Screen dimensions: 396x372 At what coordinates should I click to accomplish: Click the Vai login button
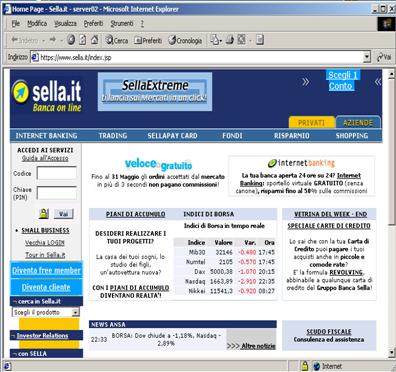pyautogui.click(x=63, y=214)
